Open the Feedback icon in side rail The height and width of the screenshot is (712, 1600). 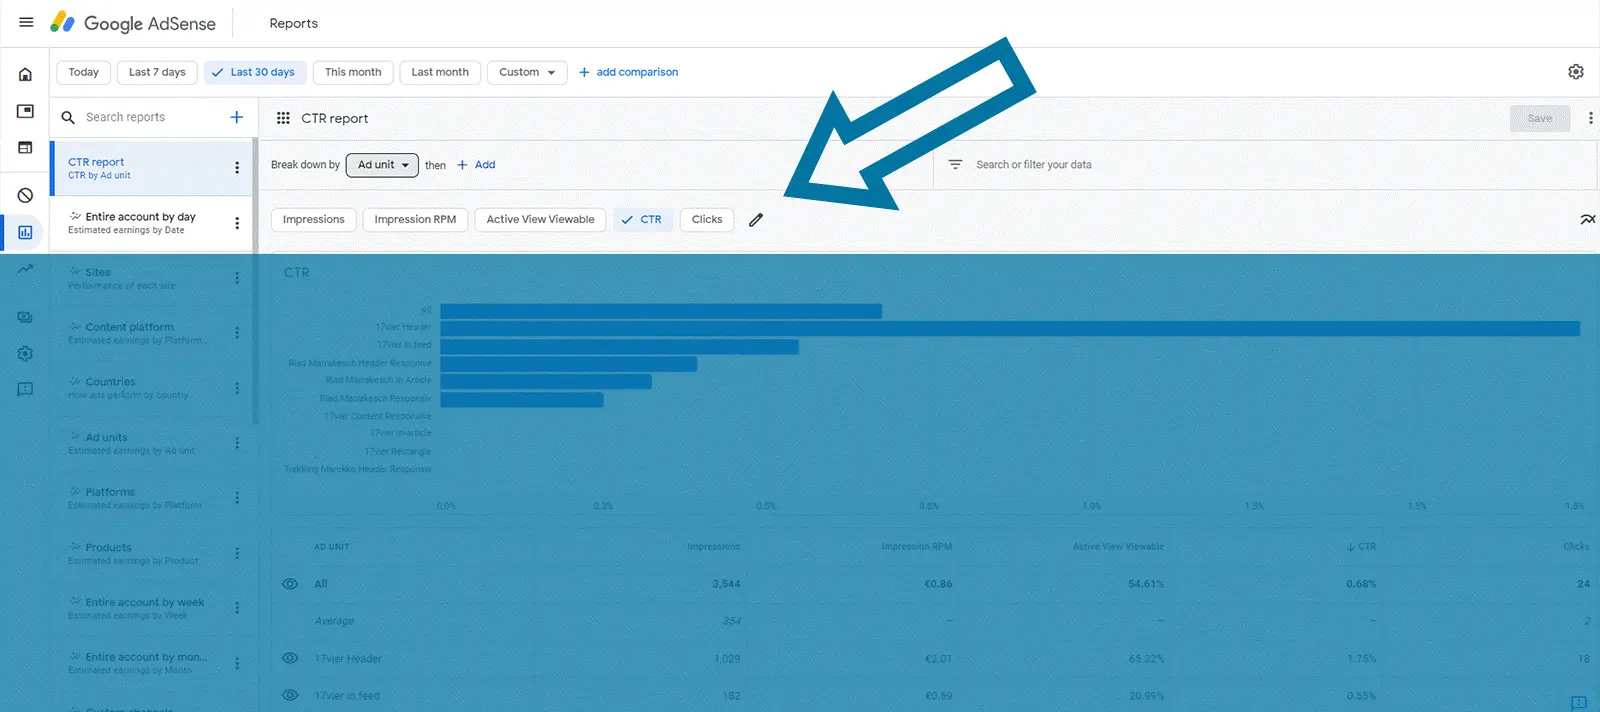(25, 389)
